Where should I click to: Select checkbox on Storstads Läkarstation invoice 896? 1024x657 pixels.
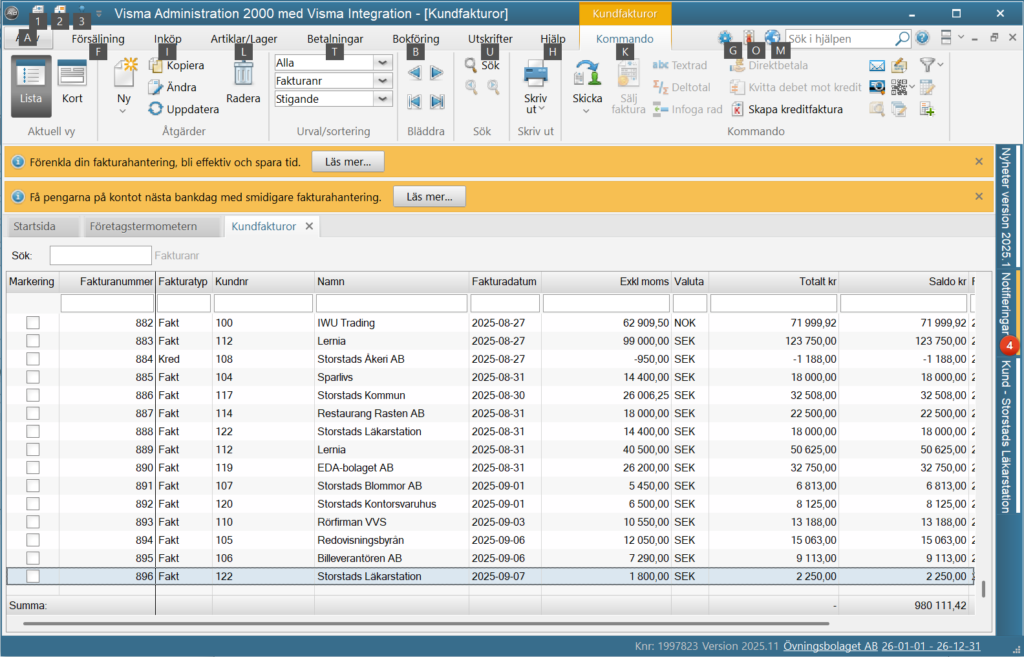pyautogui.click(x=33, y=576)
